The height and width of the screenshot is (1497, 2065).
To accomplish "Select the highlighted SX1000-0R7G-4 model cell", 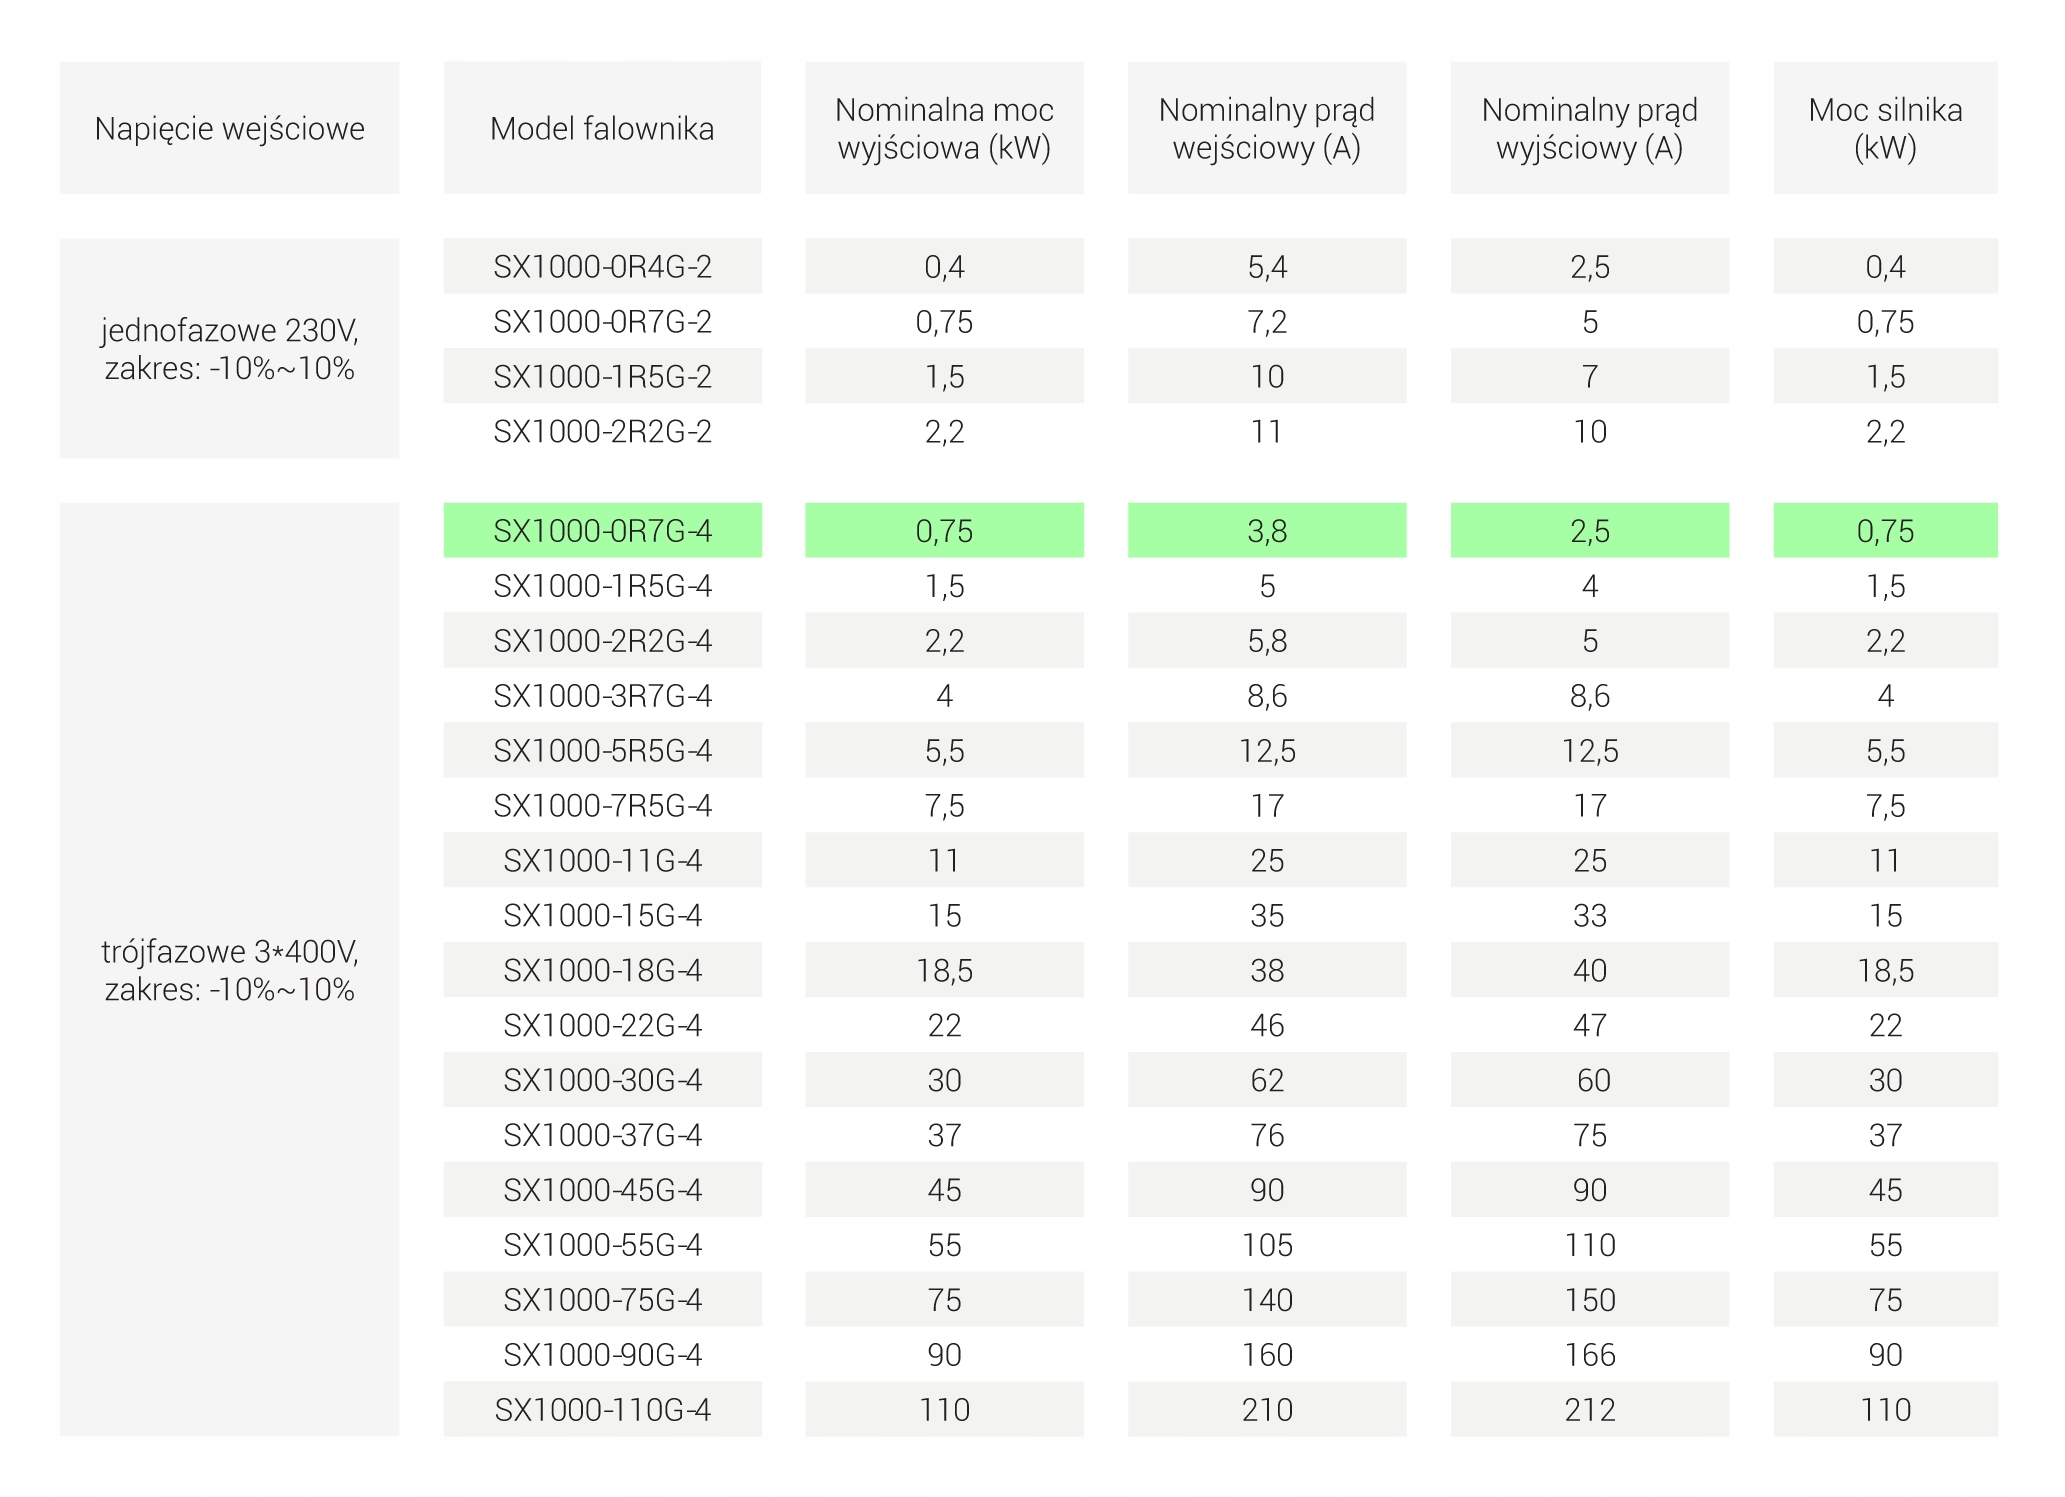I will (602, 531).
